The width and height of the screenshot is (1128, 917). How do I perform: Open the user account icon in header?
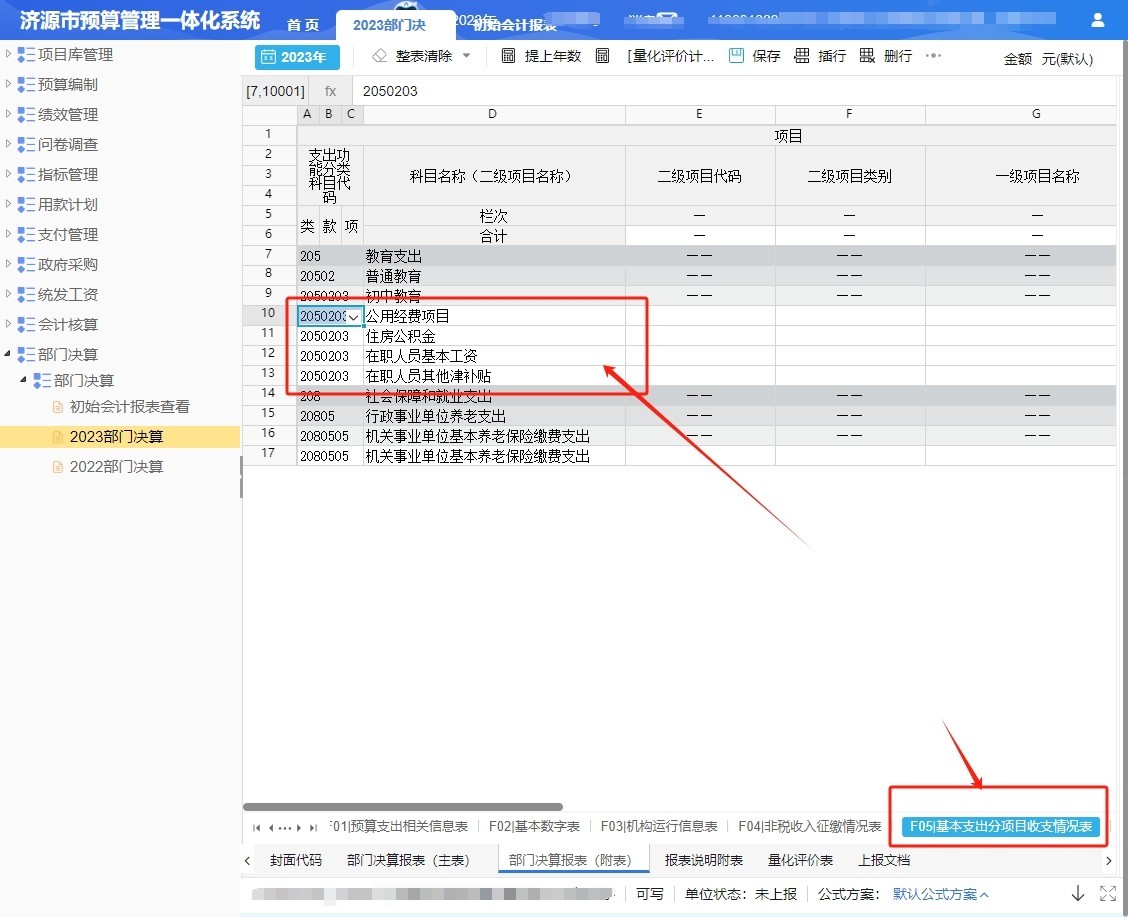click(1097, 20)
